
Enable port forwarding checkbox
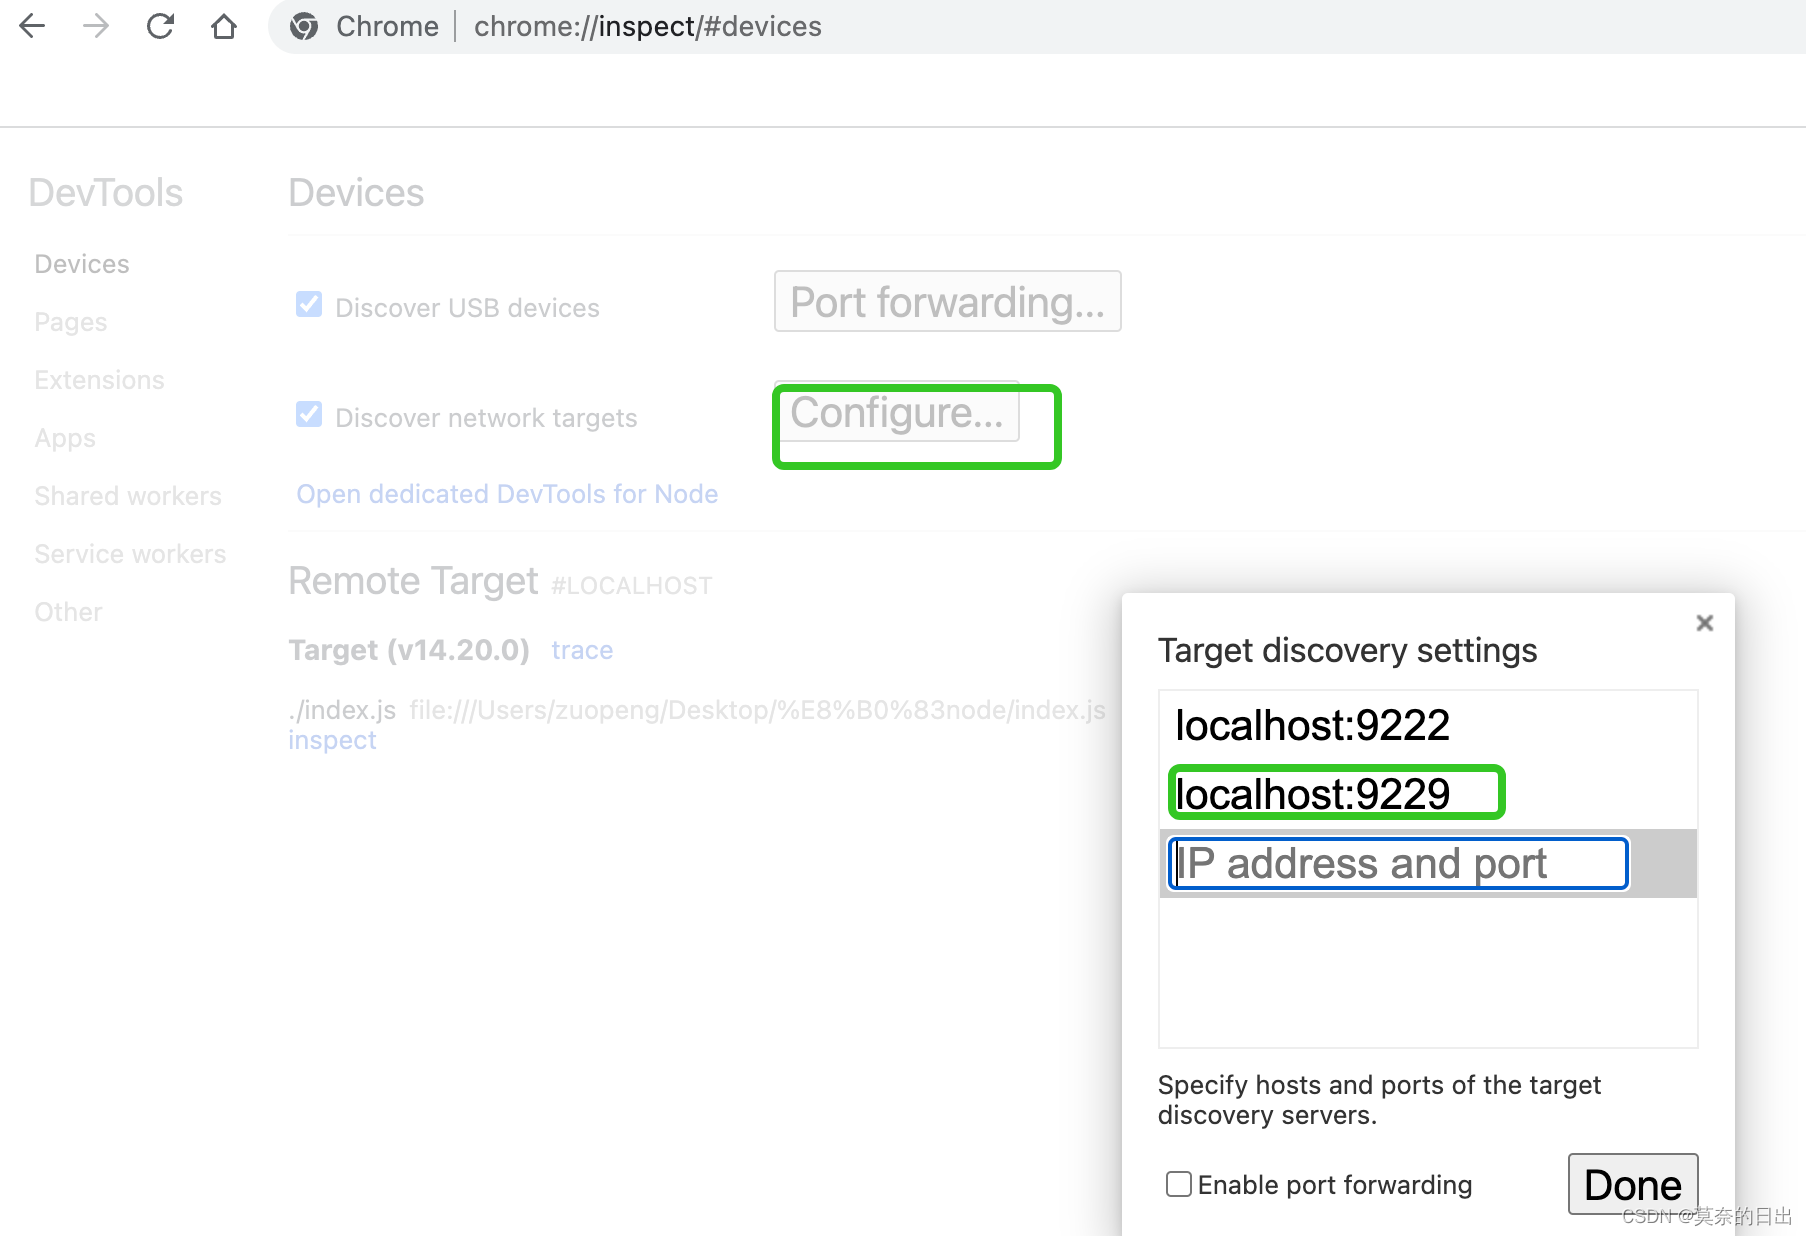pyautogui.click(x=1179, y=1185)
